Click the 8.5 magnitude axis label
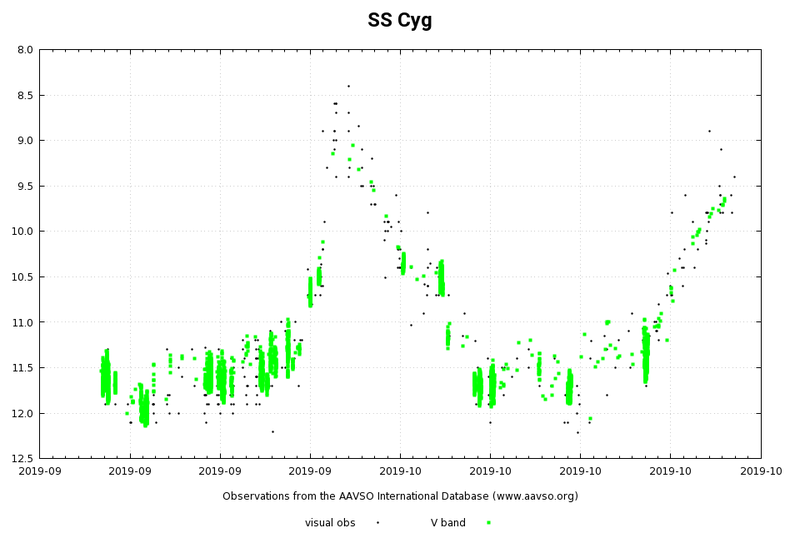Viewport: 800px width, 533px height. (26, 95)
